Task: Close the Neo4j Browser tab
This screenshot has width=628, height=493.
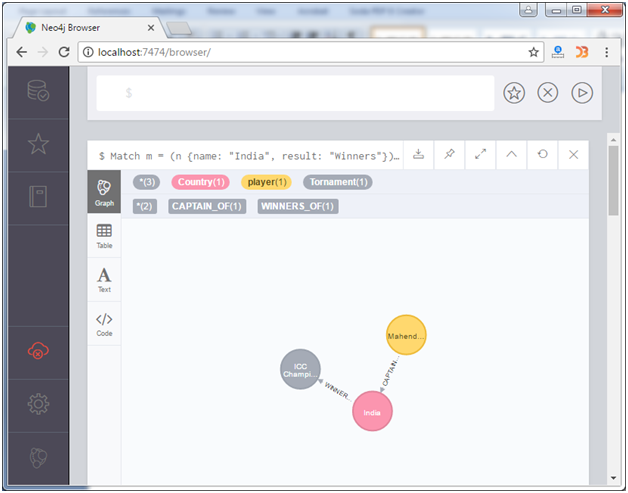Action: click(x=151, y=28)
